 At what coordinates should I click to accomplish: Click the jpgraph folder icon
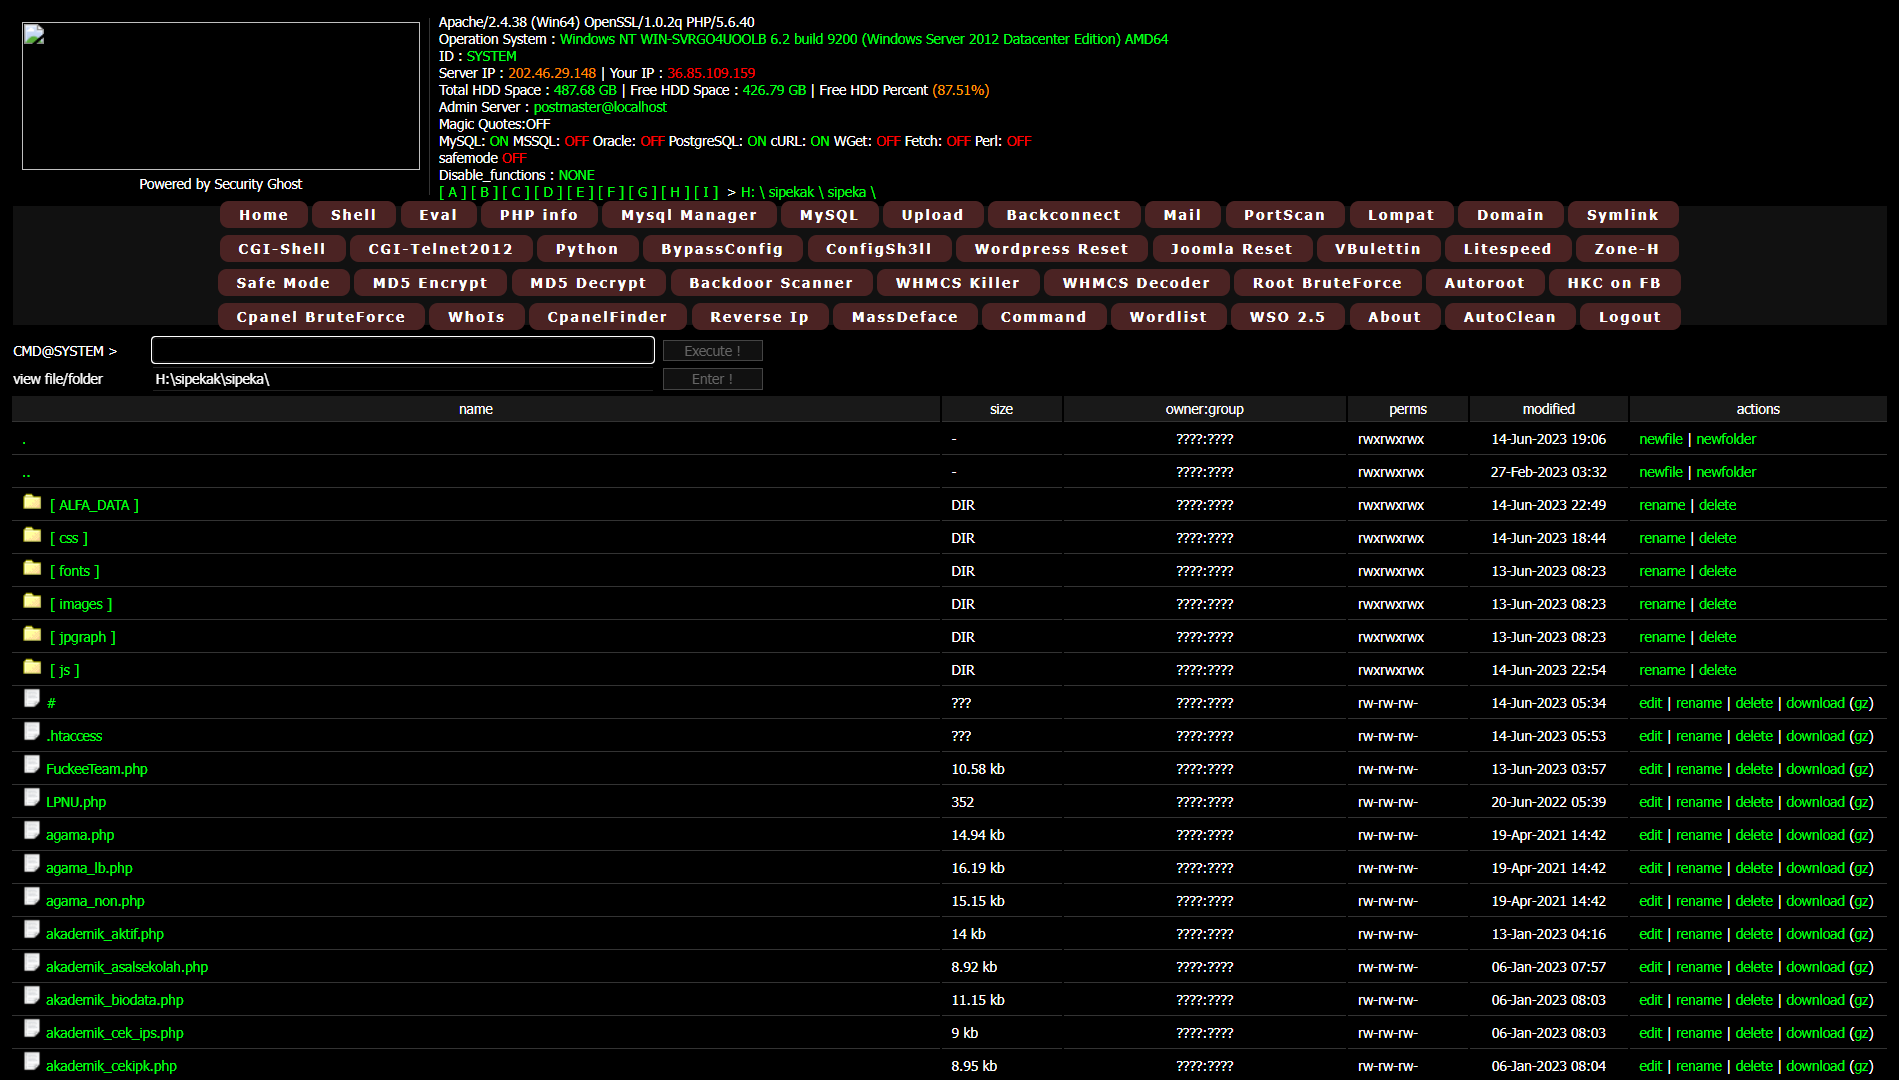[32, 634]
